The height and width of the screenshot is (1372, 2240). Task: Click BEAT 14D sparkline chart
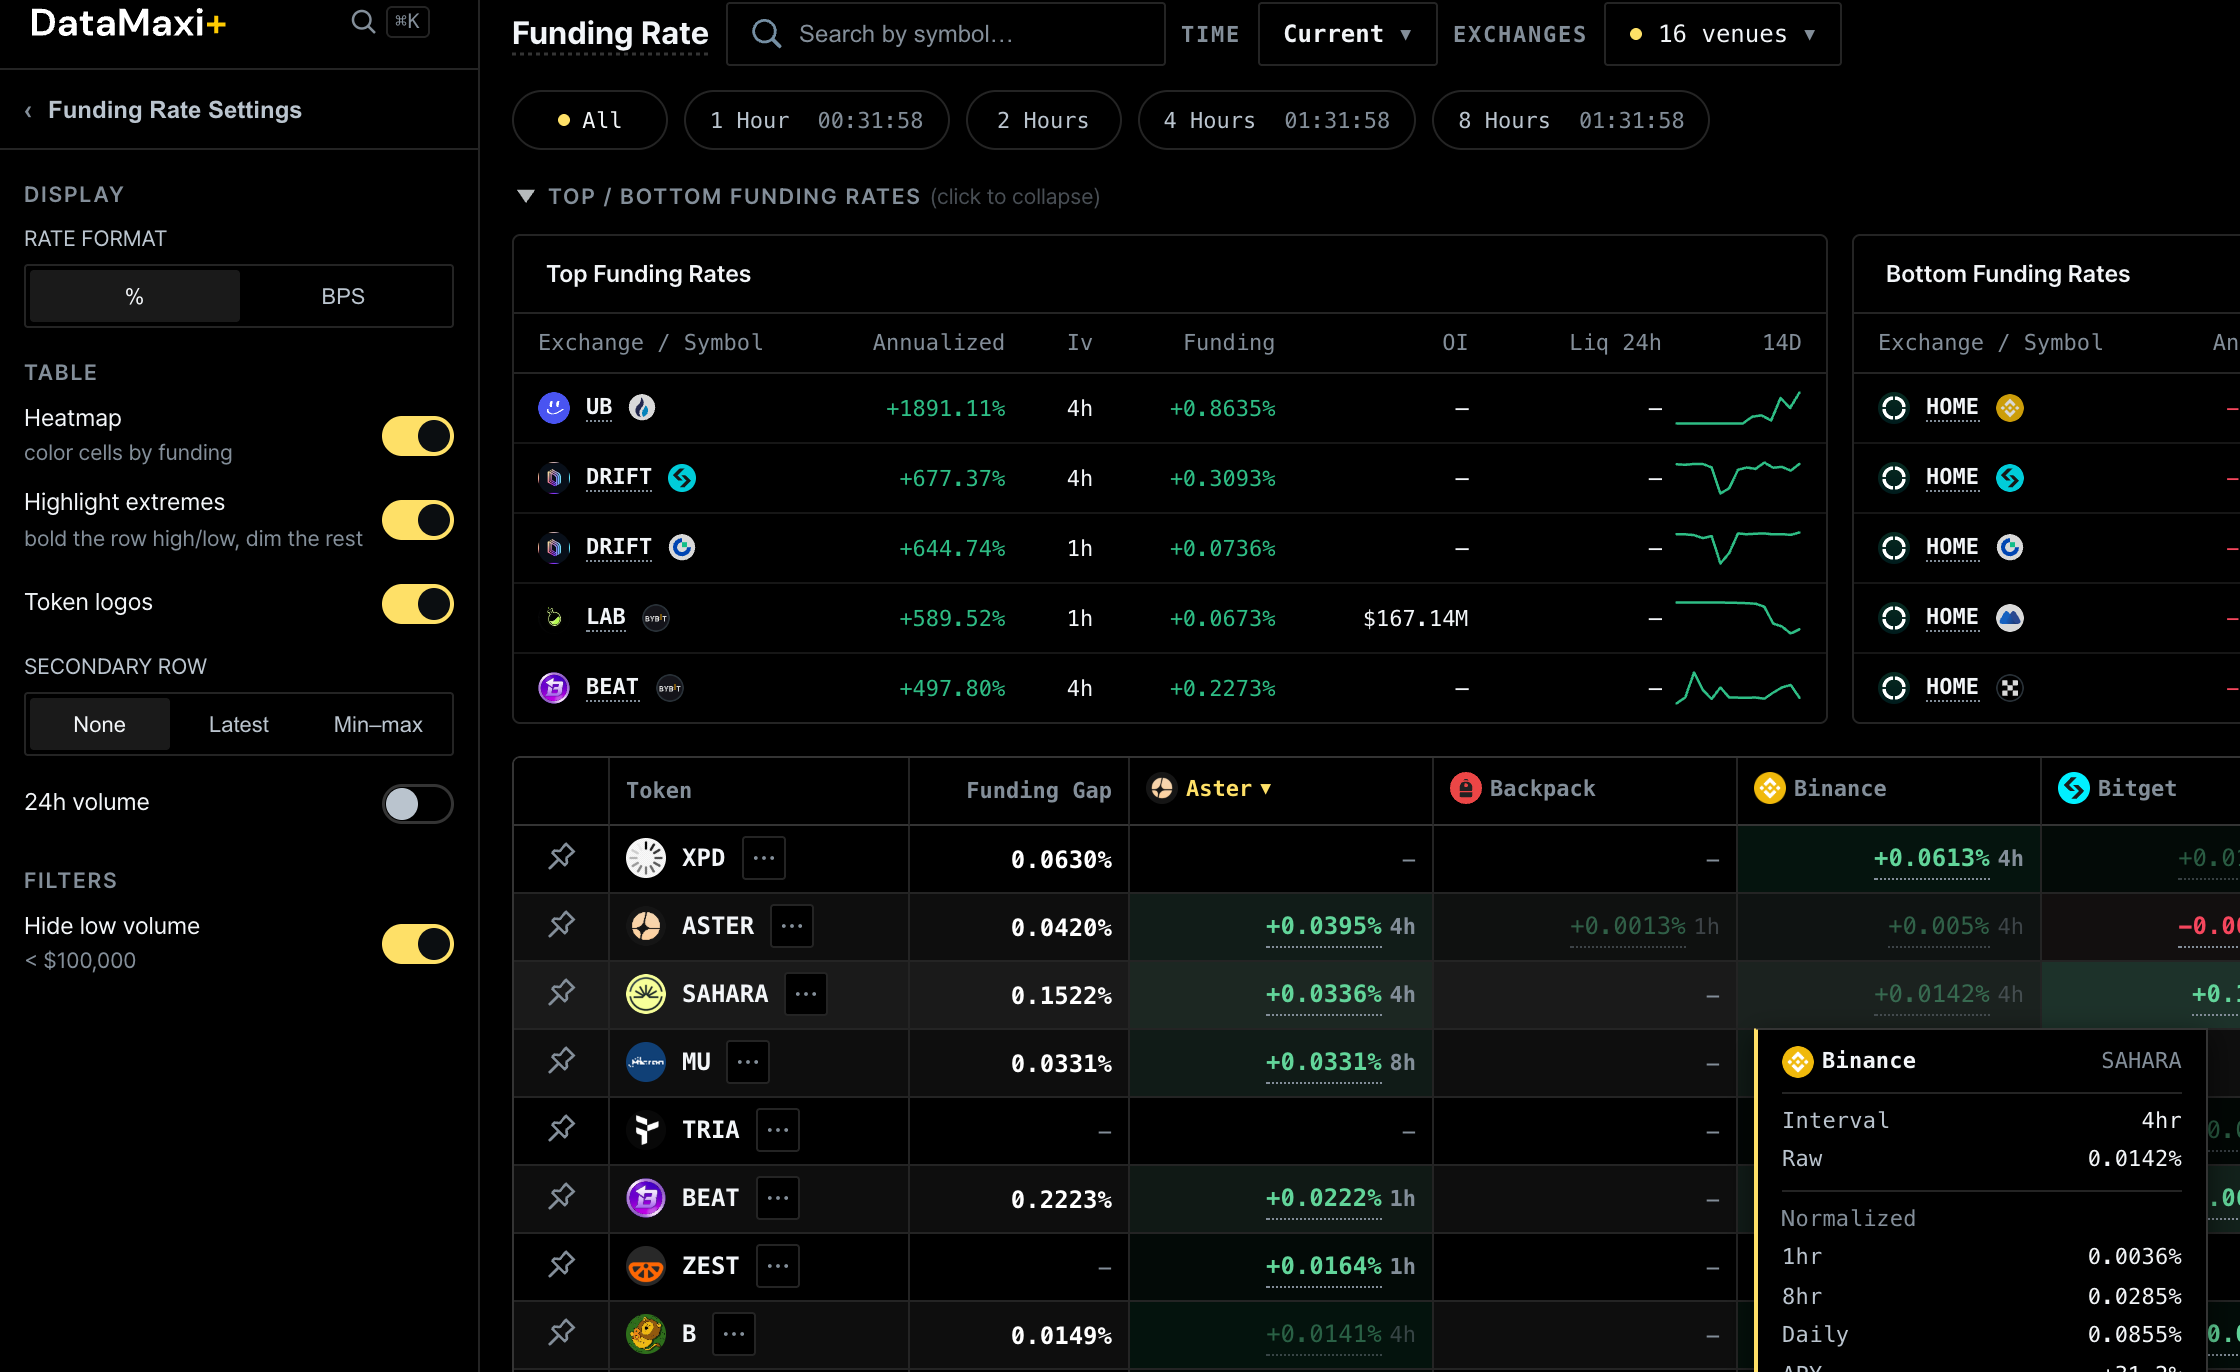[x=1738, y=688]
